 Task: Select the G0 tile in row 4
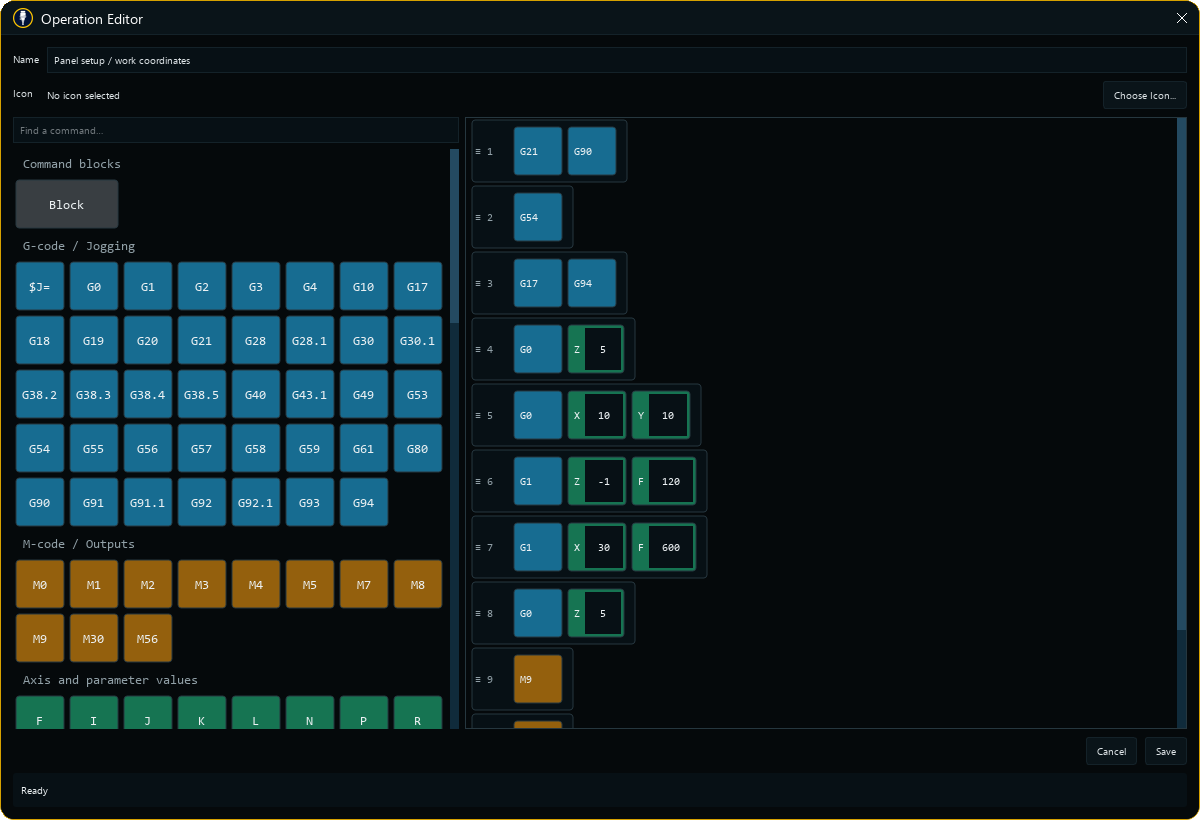[x=538, y=349]
